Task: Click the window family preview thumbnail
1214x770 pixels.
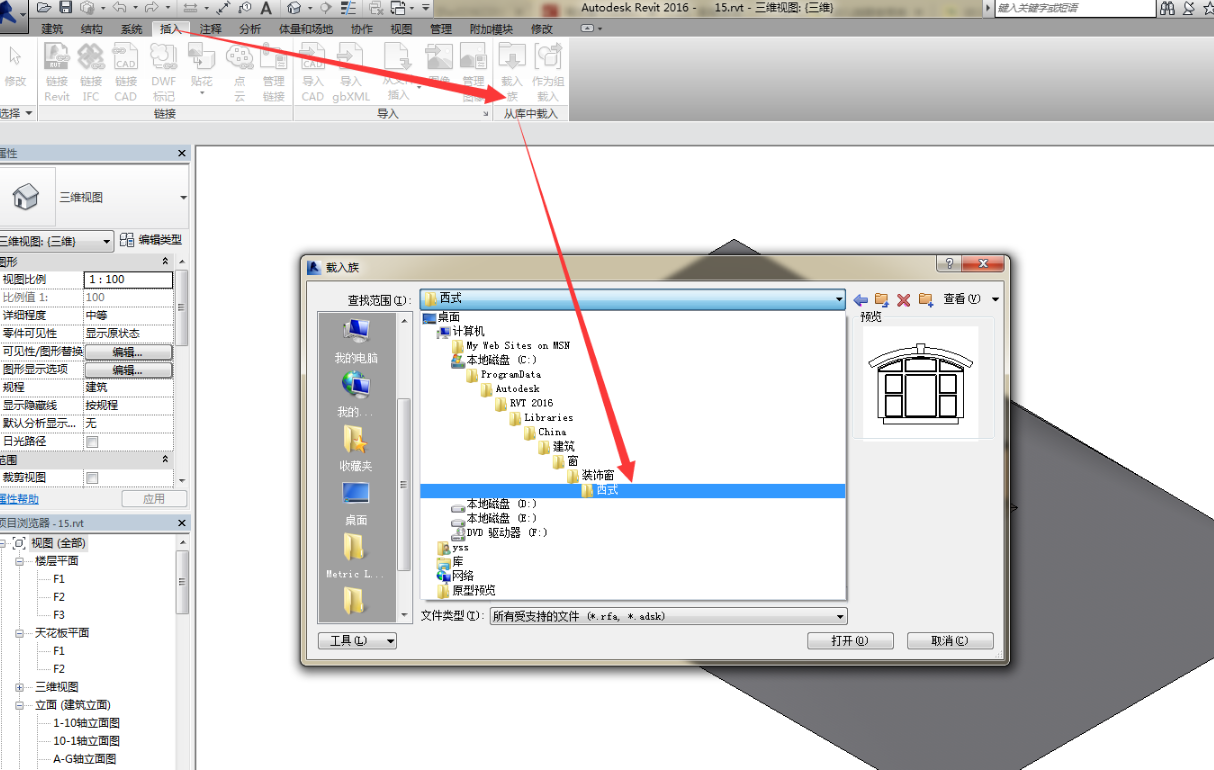Action: 920,381
